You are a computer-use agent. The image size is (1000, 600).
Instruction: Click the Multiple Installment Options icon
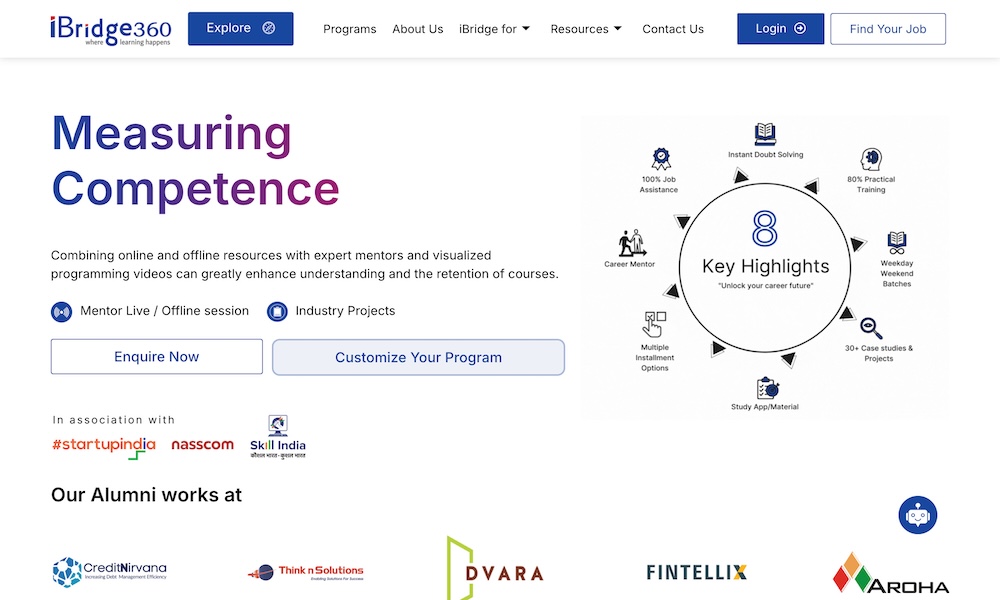[x=655, y=324]
